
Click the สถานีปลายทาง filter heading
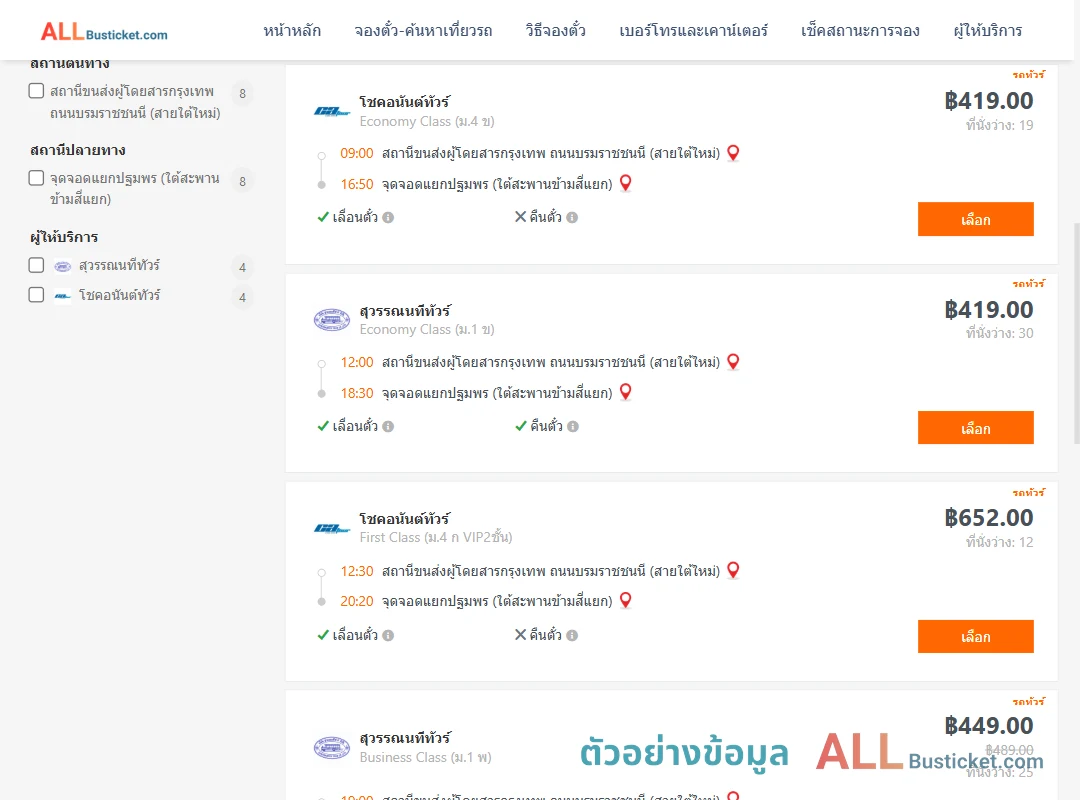[78, 150]
